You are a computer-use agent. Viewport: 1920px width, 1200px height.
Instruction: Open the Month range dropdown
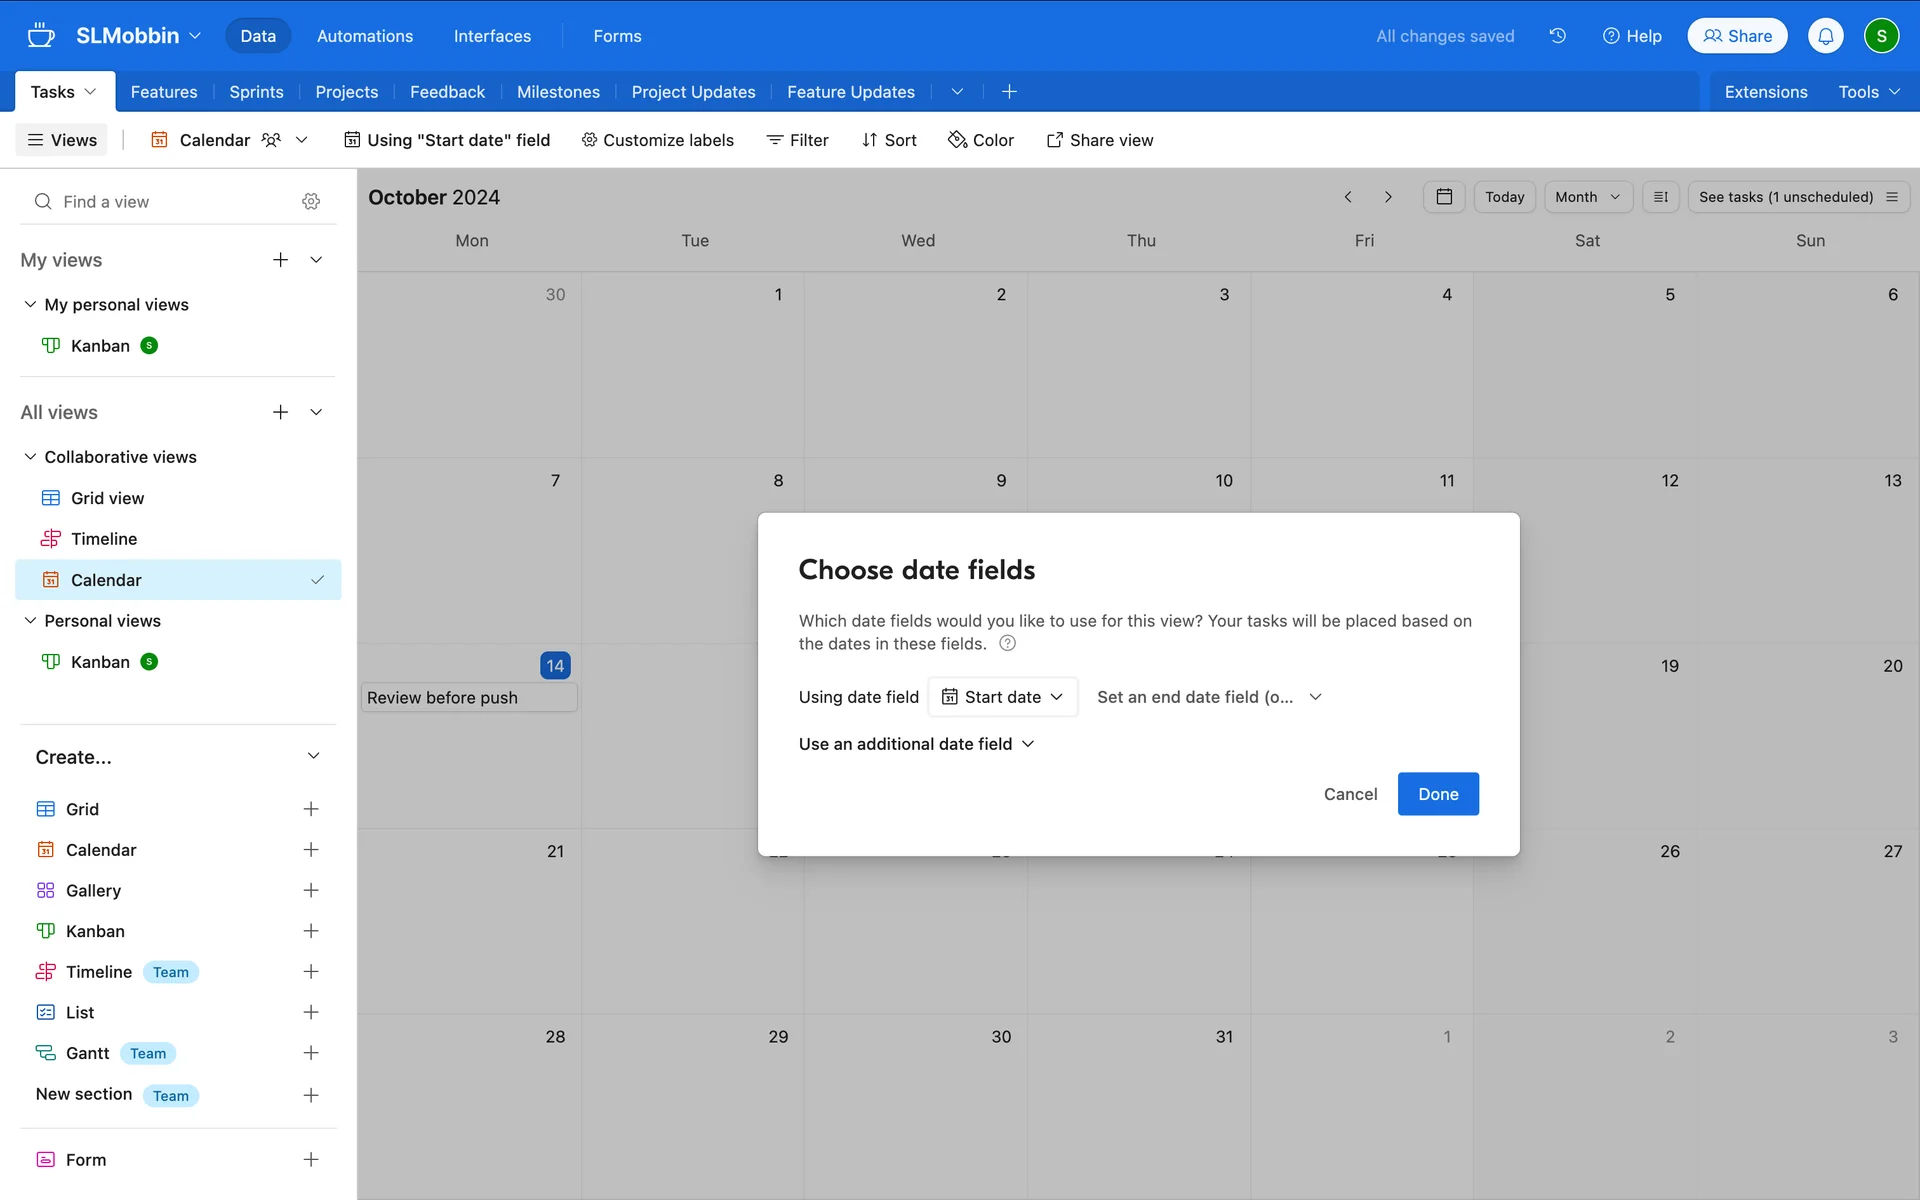click(x=1587, y=197)
